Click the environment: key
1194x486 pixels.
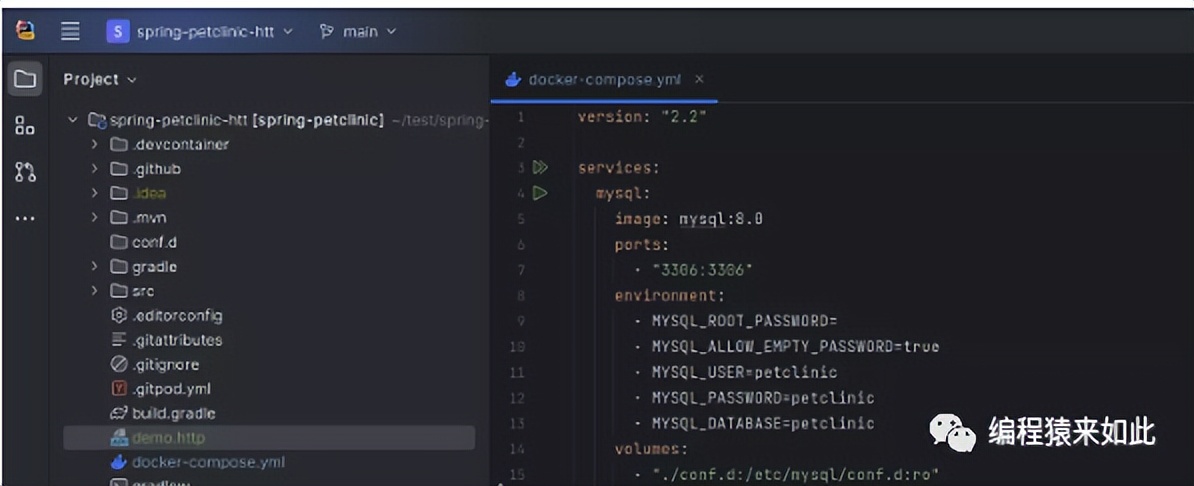[670, 295]
